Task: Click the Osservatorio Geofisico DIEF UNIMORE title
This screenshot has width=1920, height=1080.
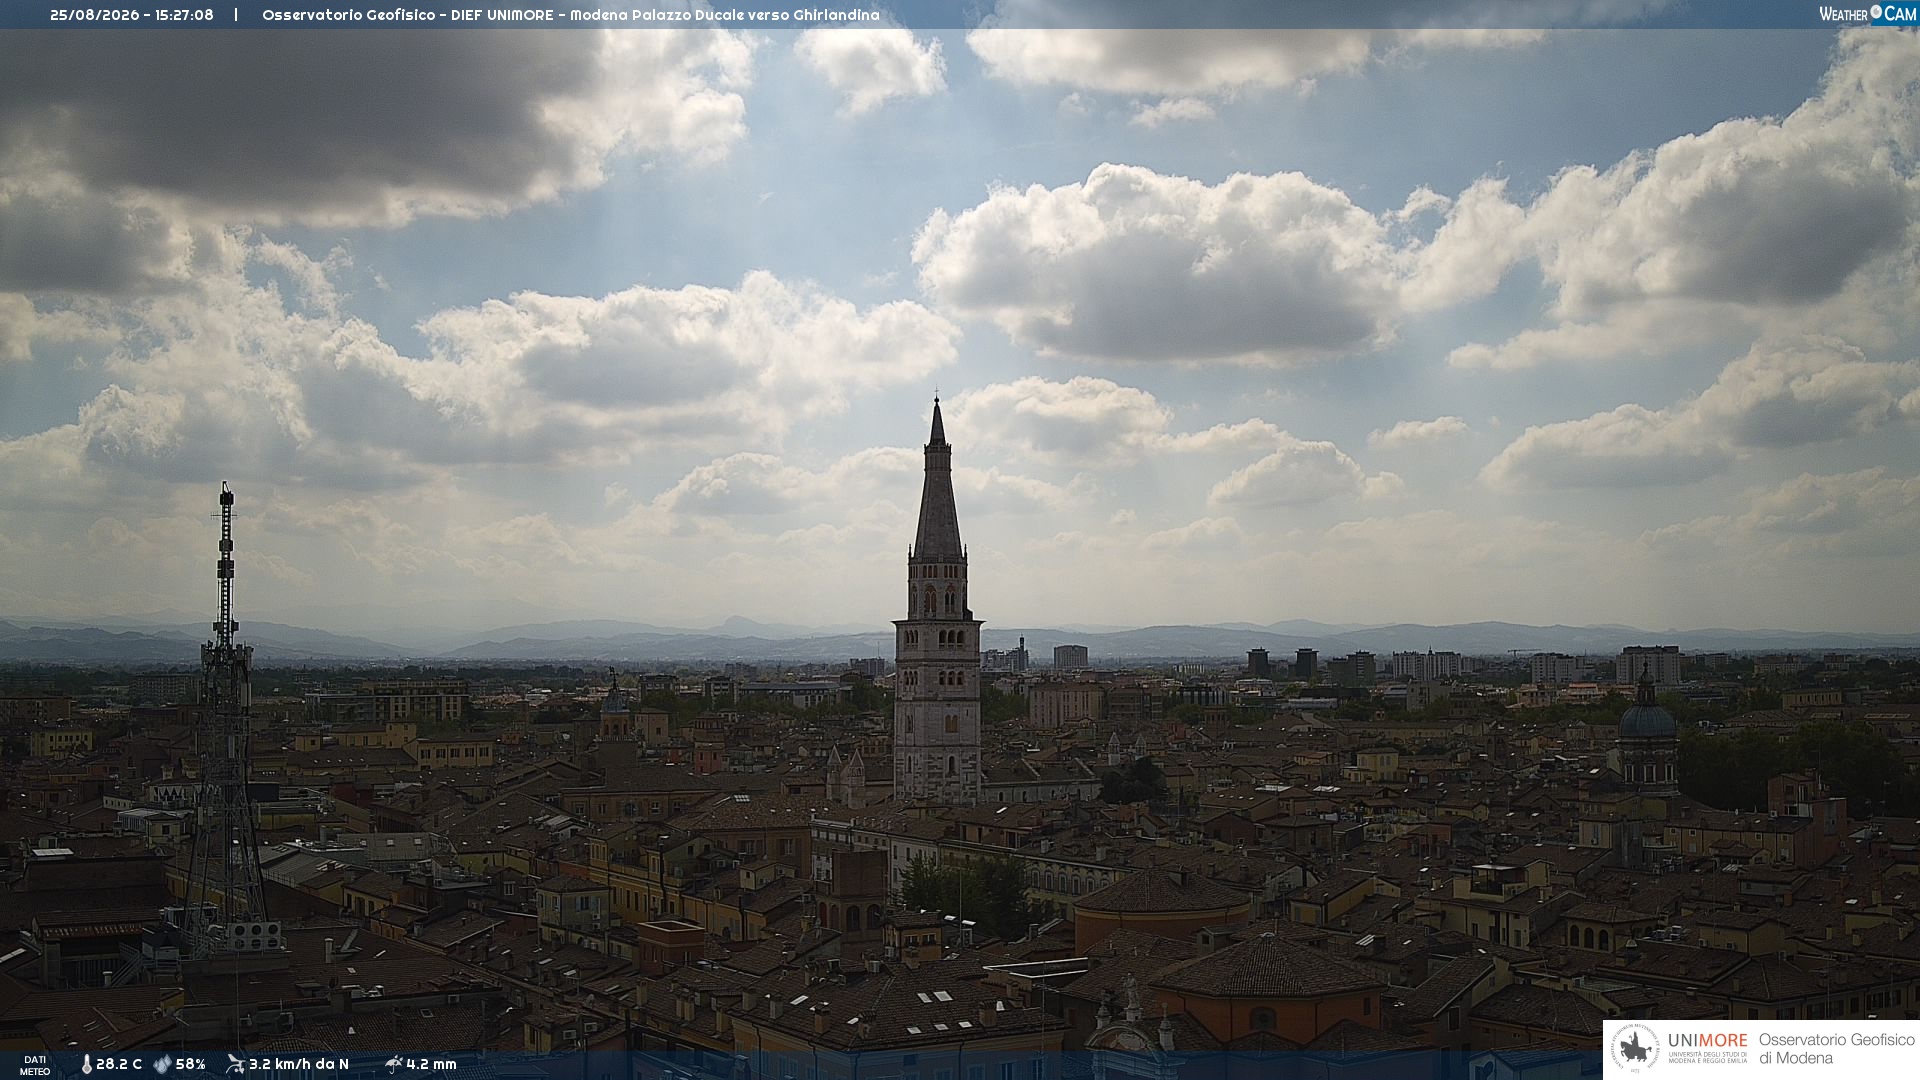Action: pyautogui.click(x=571, y=15)
